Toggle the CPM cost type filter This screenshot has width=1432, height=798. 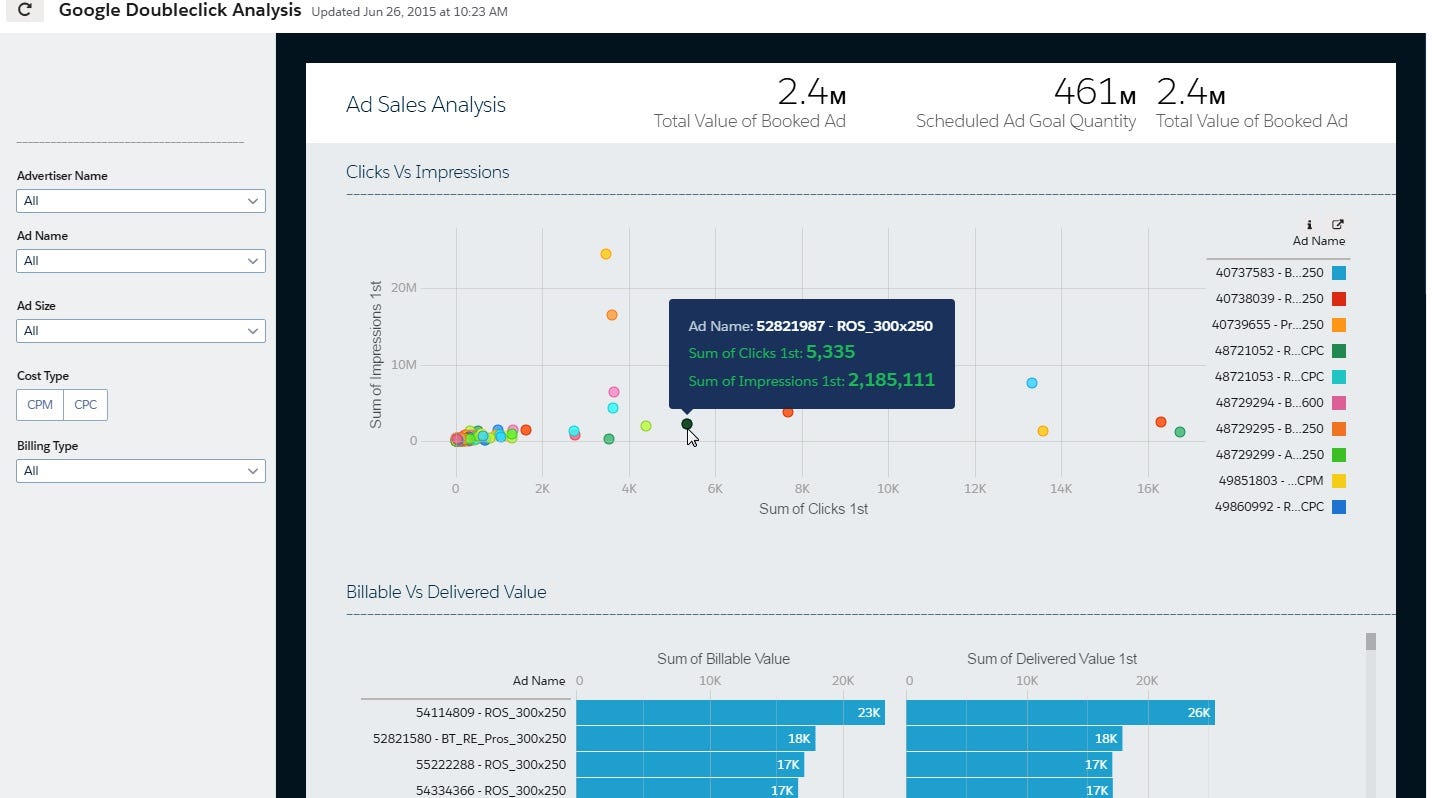40,405
